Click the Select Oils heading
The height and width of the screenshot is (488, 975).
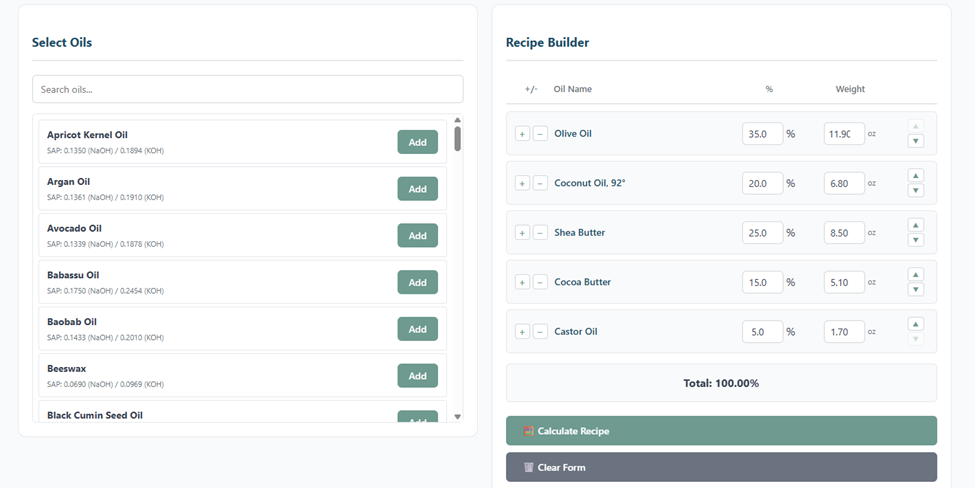62,42
